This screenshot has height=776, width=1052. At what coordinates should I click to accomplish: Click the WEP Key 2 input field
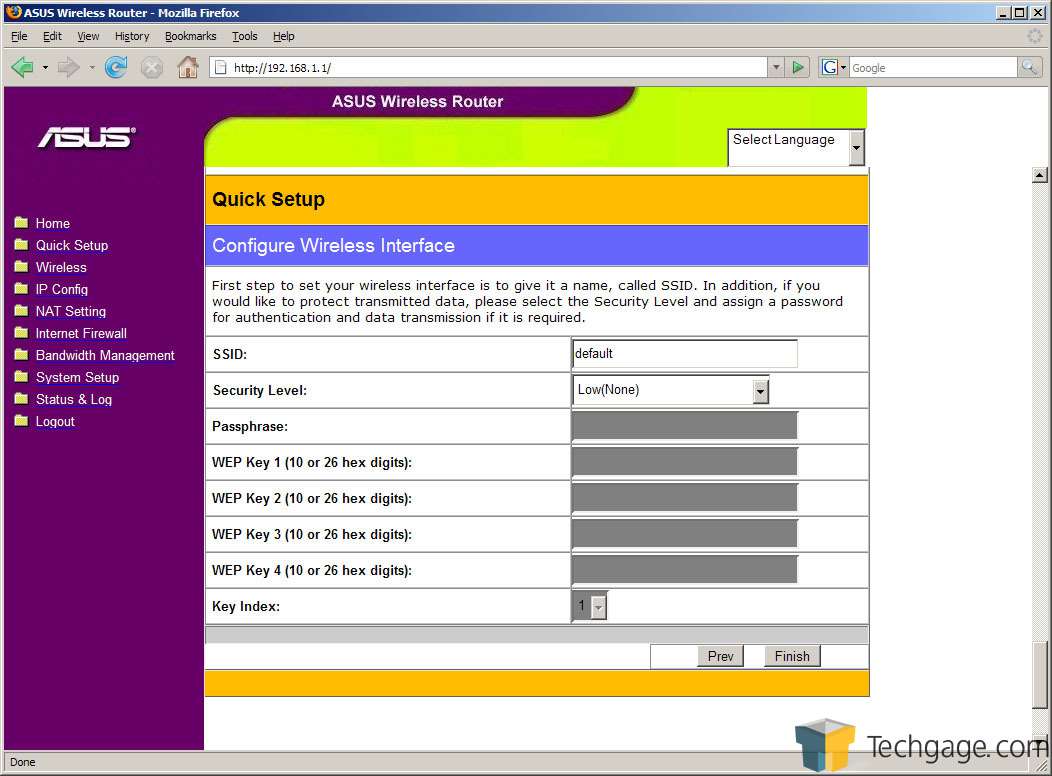(685, 498)
